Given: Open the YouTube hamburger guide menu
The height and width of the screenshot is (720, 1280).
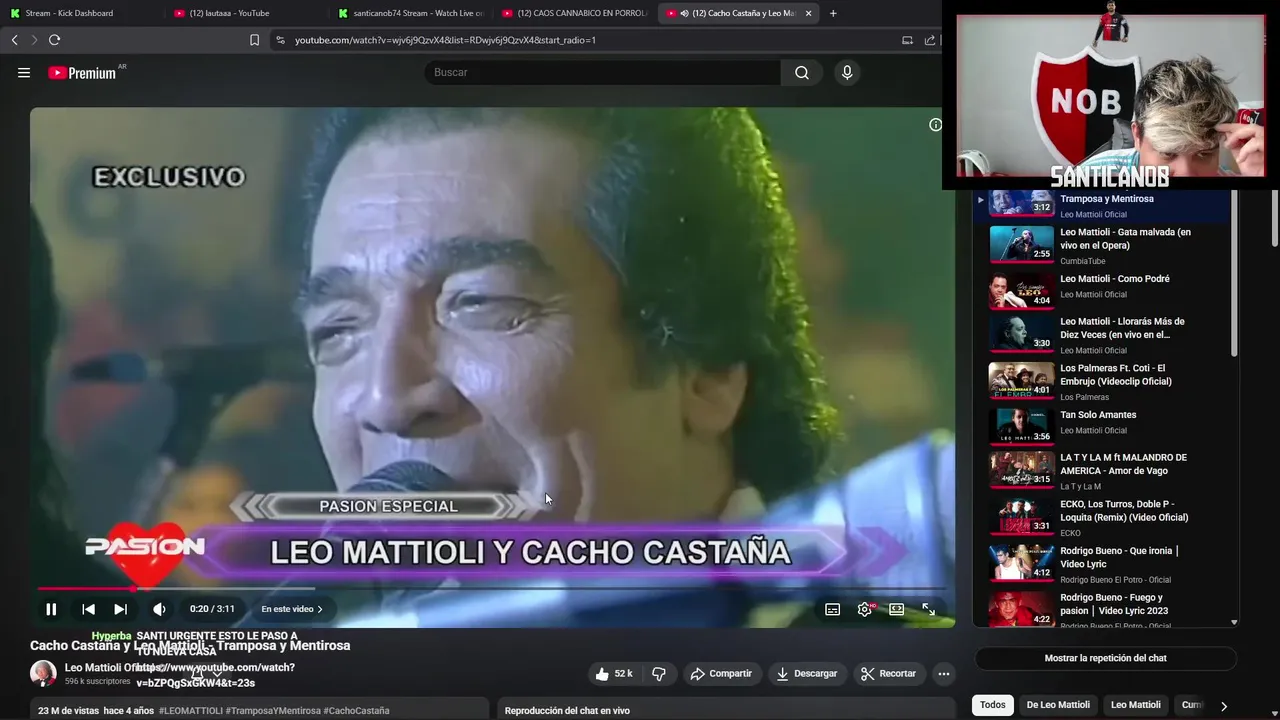Looking at the screenshot, I should click(x=24, y=72).
